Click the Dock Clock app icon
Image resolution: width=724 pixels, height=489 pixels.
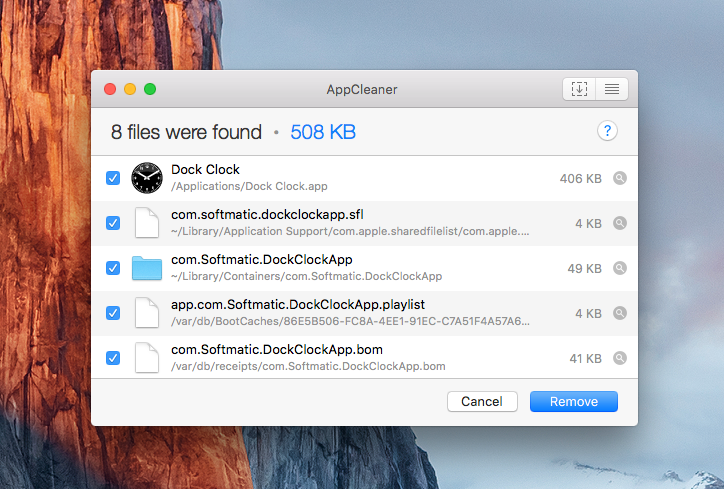[147, 178]
